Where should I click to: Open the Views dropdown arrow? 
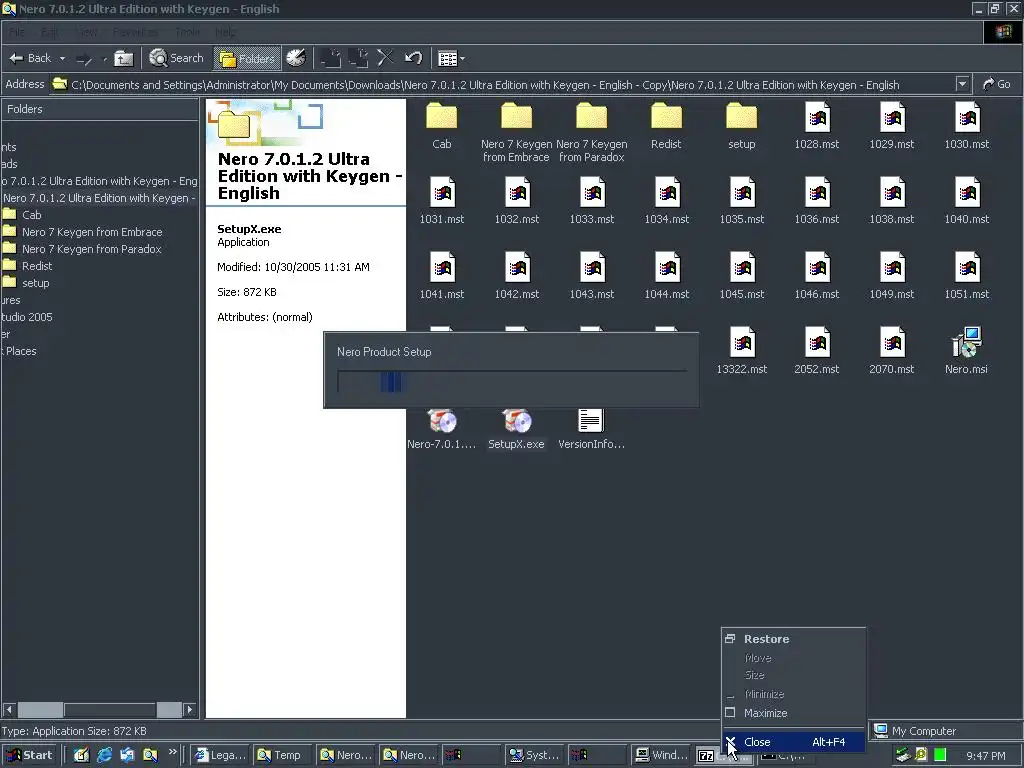(x=462, y=59)
